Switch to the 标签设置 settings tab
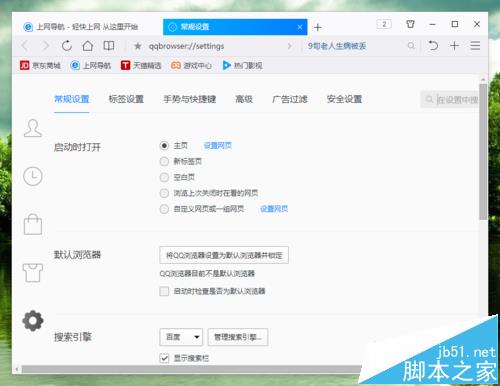Screen dimensions: 500x386 pyautogui.click(x=126, y=99)
